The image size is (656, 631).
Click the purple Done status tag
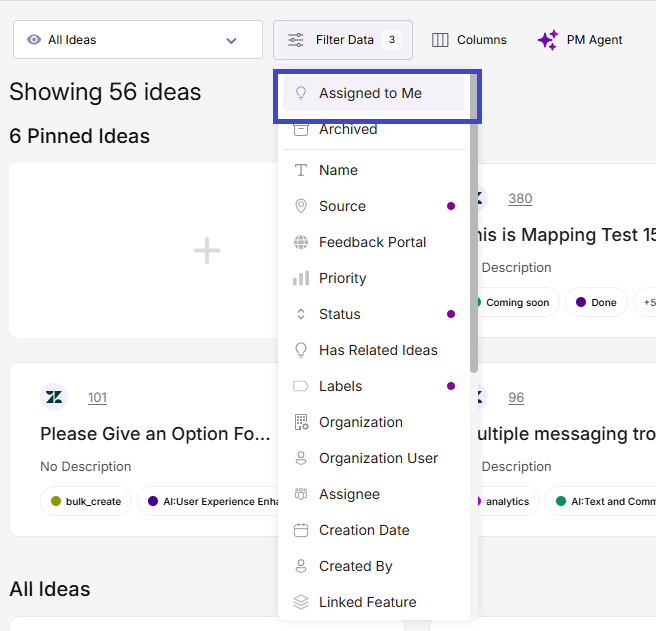596,302
